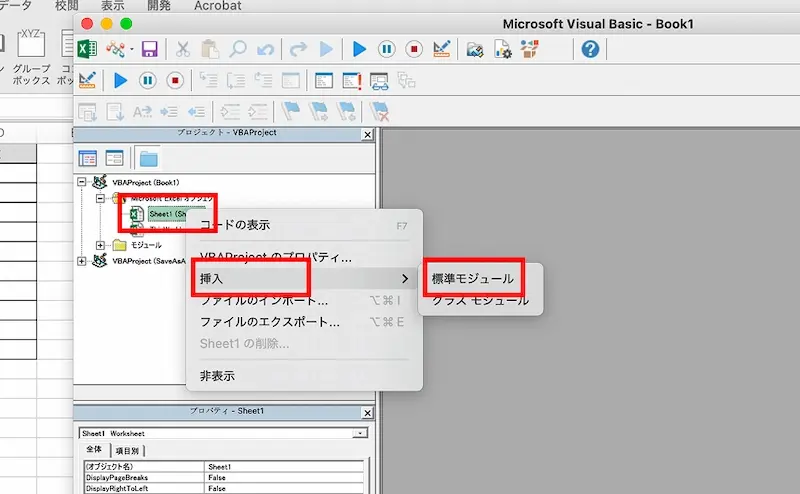Click the DisplayPageBreaks False value cell

(285, 478)
